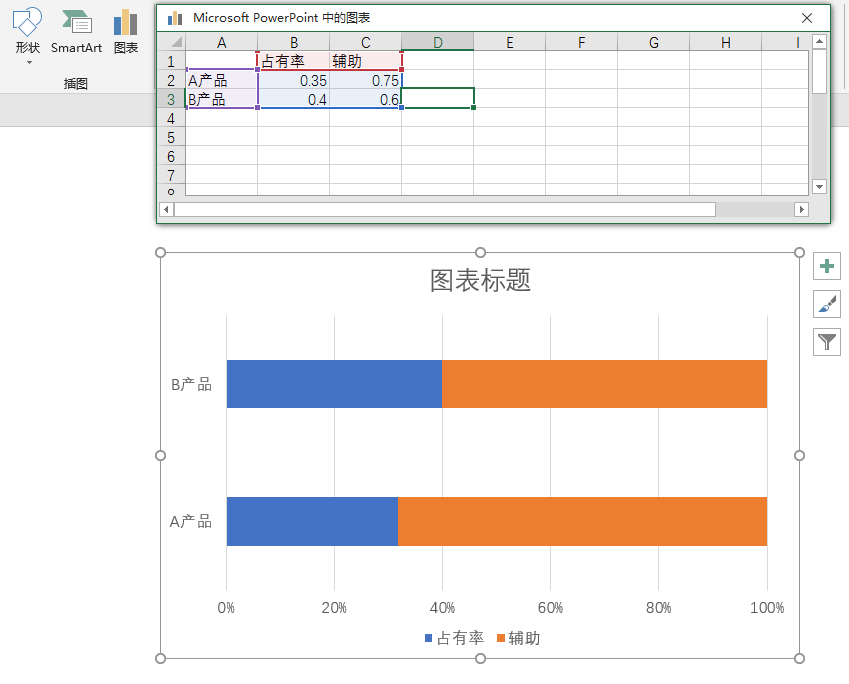Screen dimensions: 849x684
Task: Select row 4 header
Action: (171, 118)
